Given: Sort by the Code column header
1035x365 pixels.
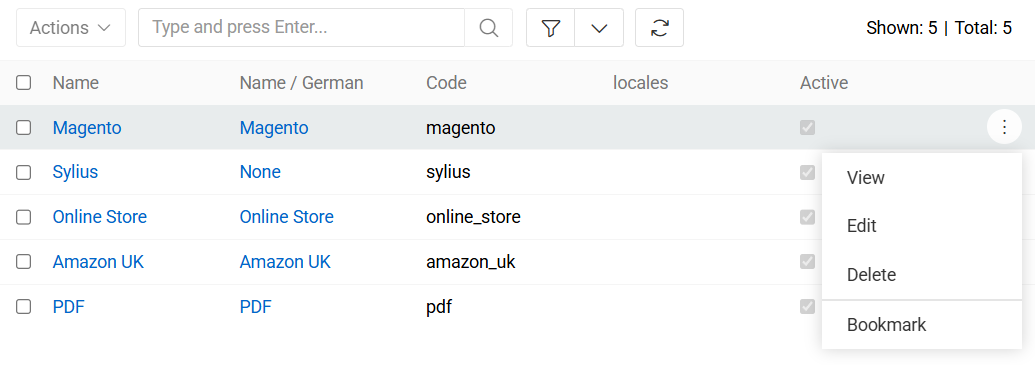Looking at the screenshot, I should click(x=446, y=83).
